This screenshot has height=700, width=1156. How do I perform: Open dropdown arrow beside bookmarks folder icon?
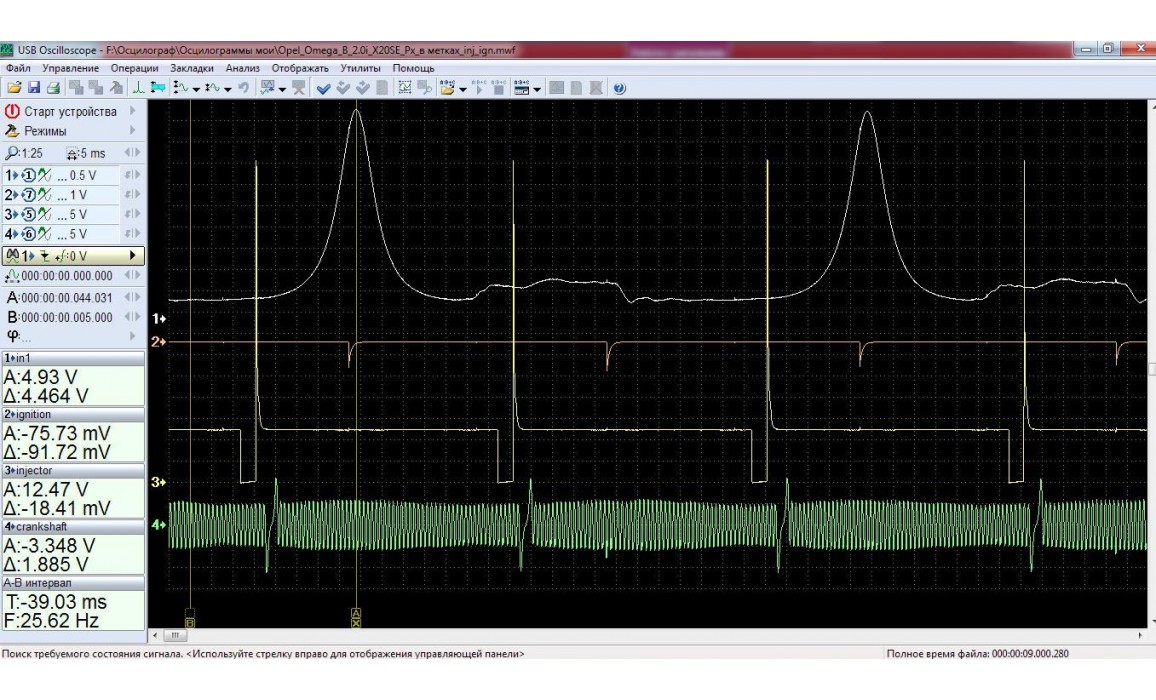(463, 88)
